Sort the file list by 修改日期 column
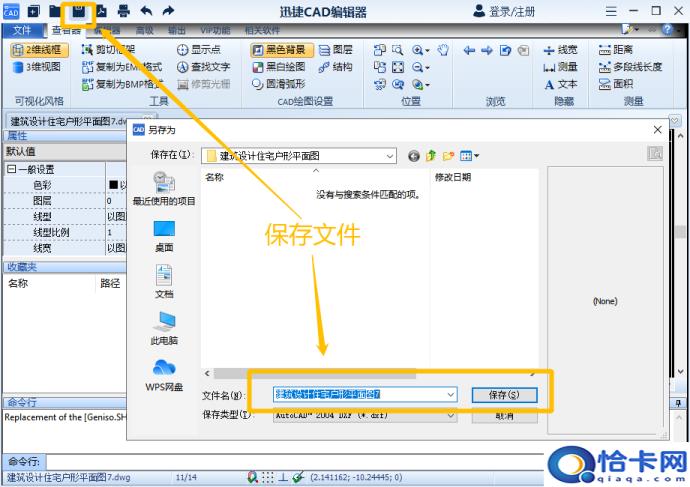 point(453,177)
